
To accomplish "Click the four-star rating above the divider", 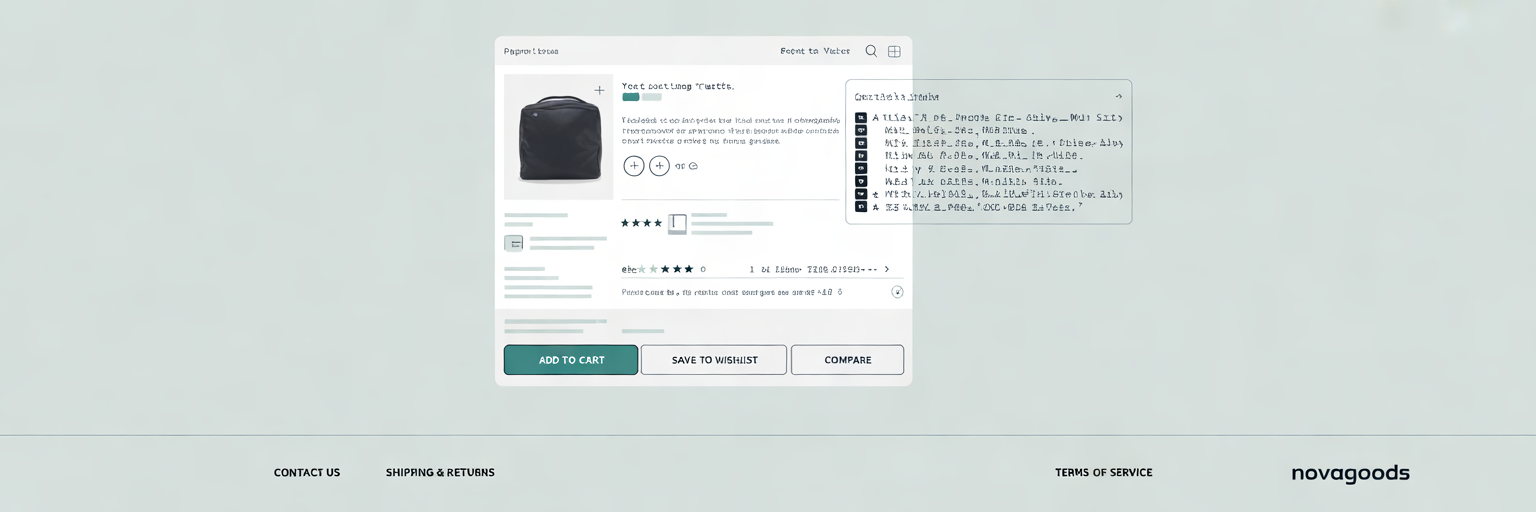I will coord(641,223).
